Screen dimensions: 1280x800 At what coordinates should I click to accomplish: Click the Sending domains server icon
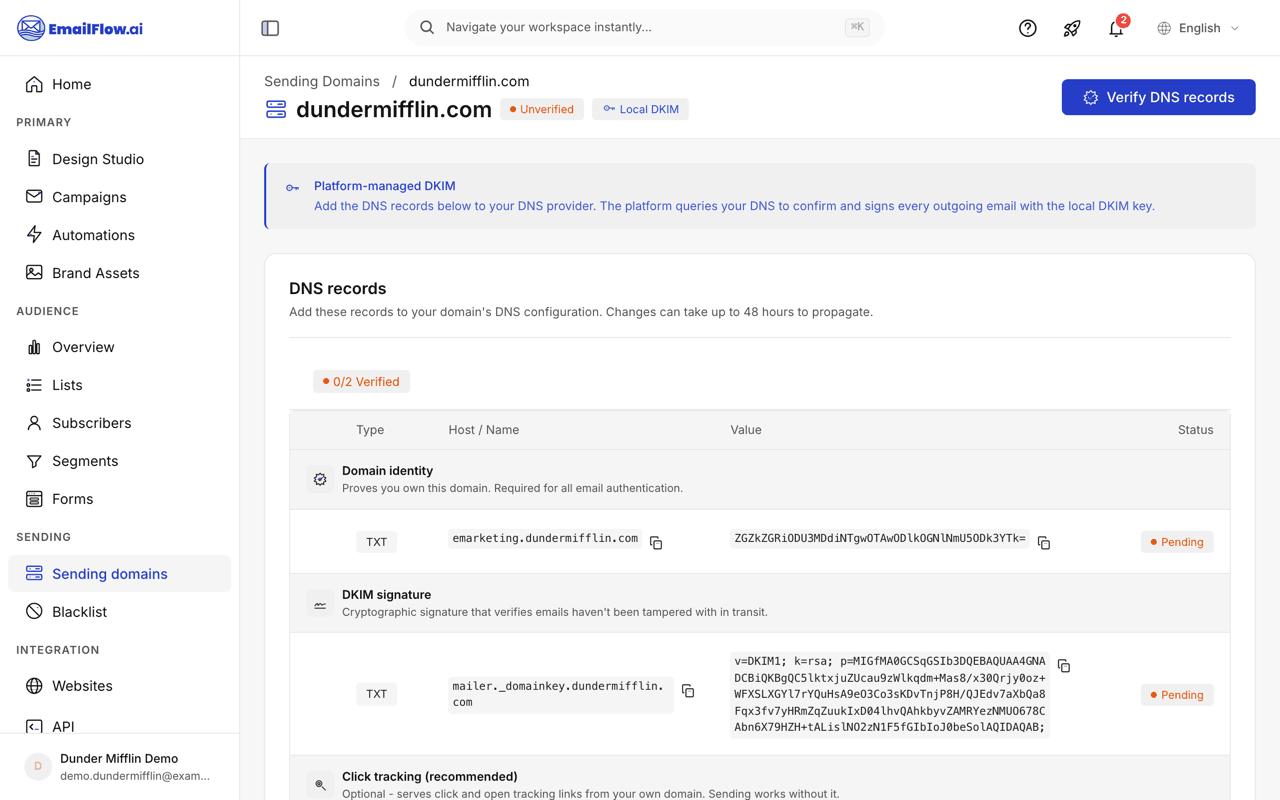(x=34, y=574)
